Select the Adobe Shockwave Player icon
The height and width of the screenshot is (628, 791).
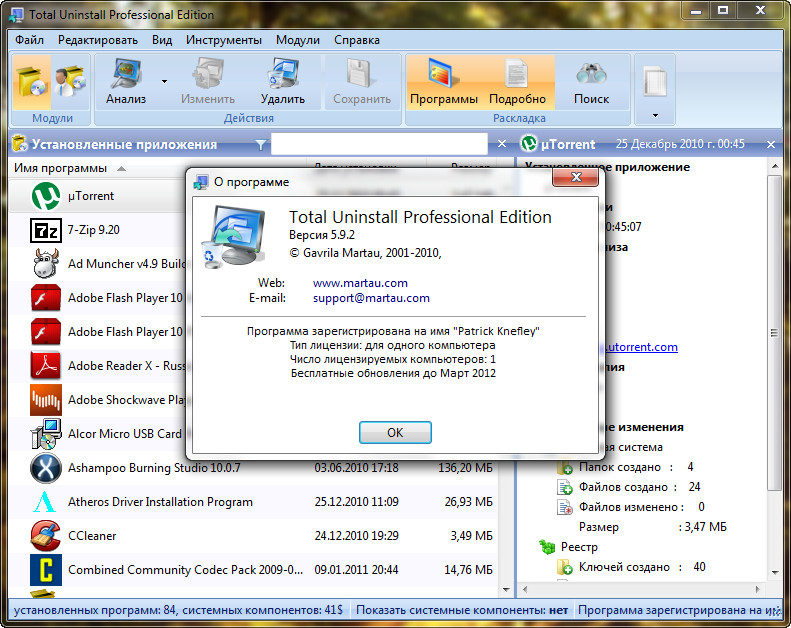pos(46,399)
